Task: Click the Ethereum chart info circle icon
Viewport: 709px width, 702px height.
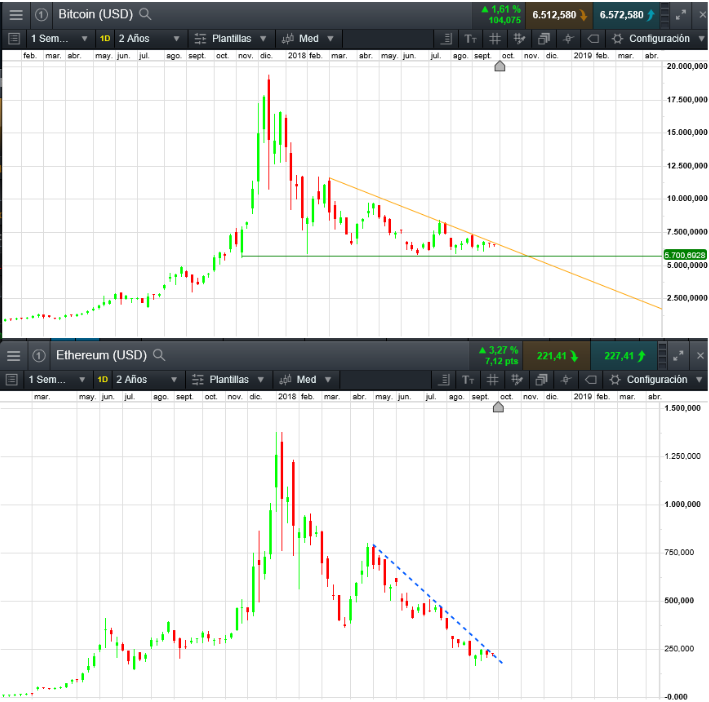Action: pyautogui.click(x=39, y=356)
